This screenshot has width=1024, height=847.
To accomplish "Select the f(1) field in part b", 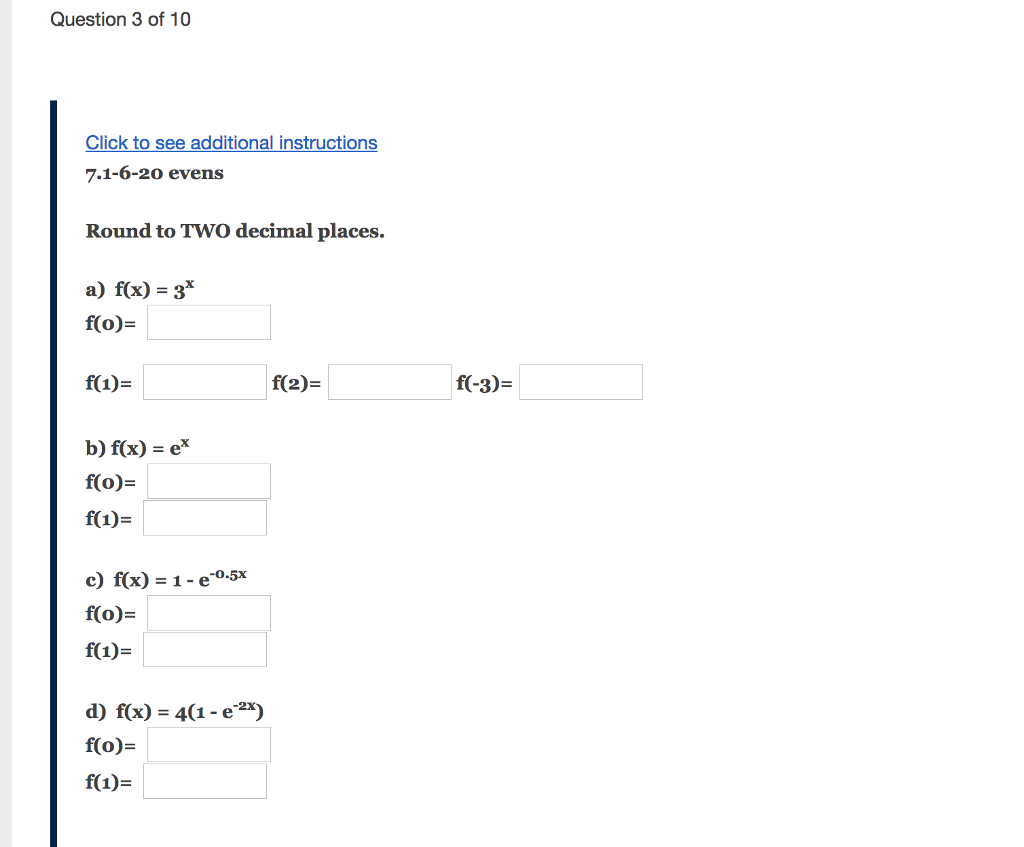I will (x=204, y=517).
